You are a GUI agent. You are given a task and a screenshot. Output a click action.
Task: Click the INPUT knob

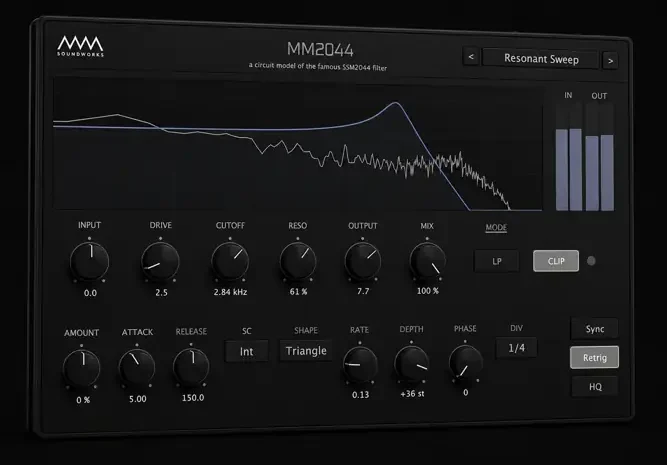tap(90, 262)
